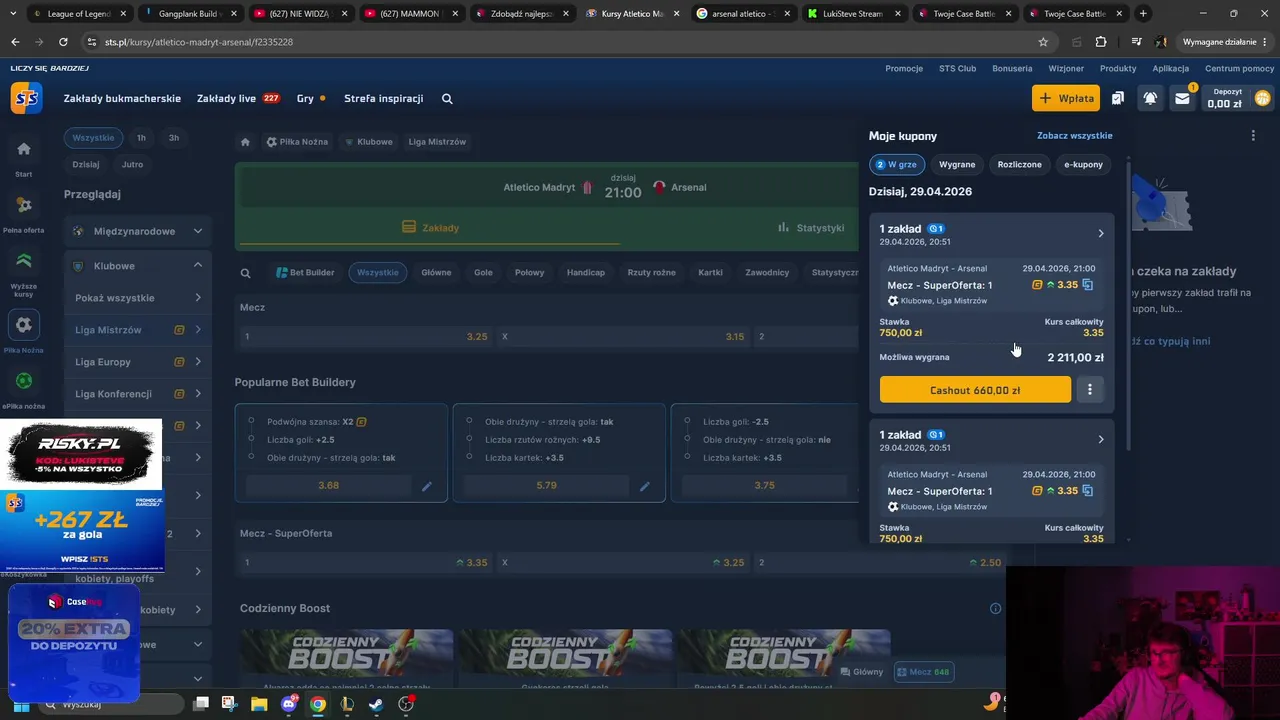Select the Jutro time filter
1280x720 pixels.
click(132, 164)
